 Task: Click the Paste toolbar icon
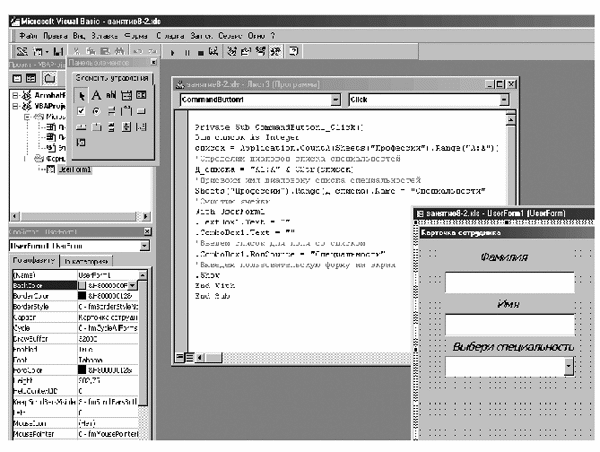[105, 51]
